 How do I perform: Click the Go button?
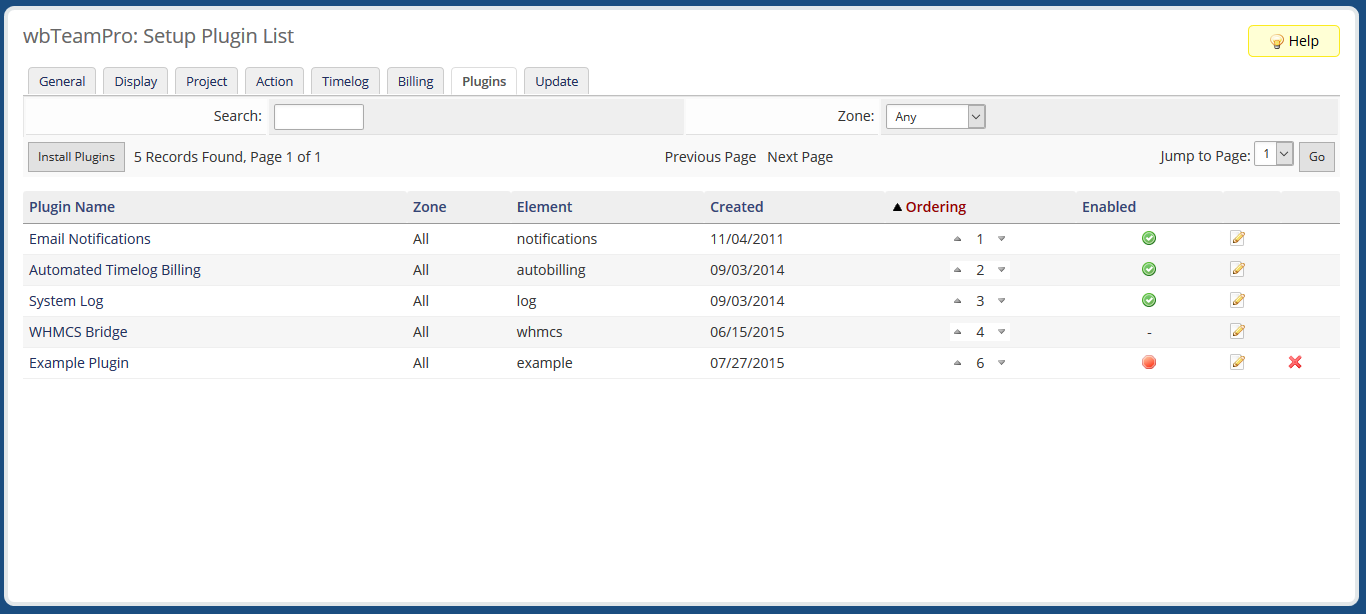click(x=1317, y=157)
